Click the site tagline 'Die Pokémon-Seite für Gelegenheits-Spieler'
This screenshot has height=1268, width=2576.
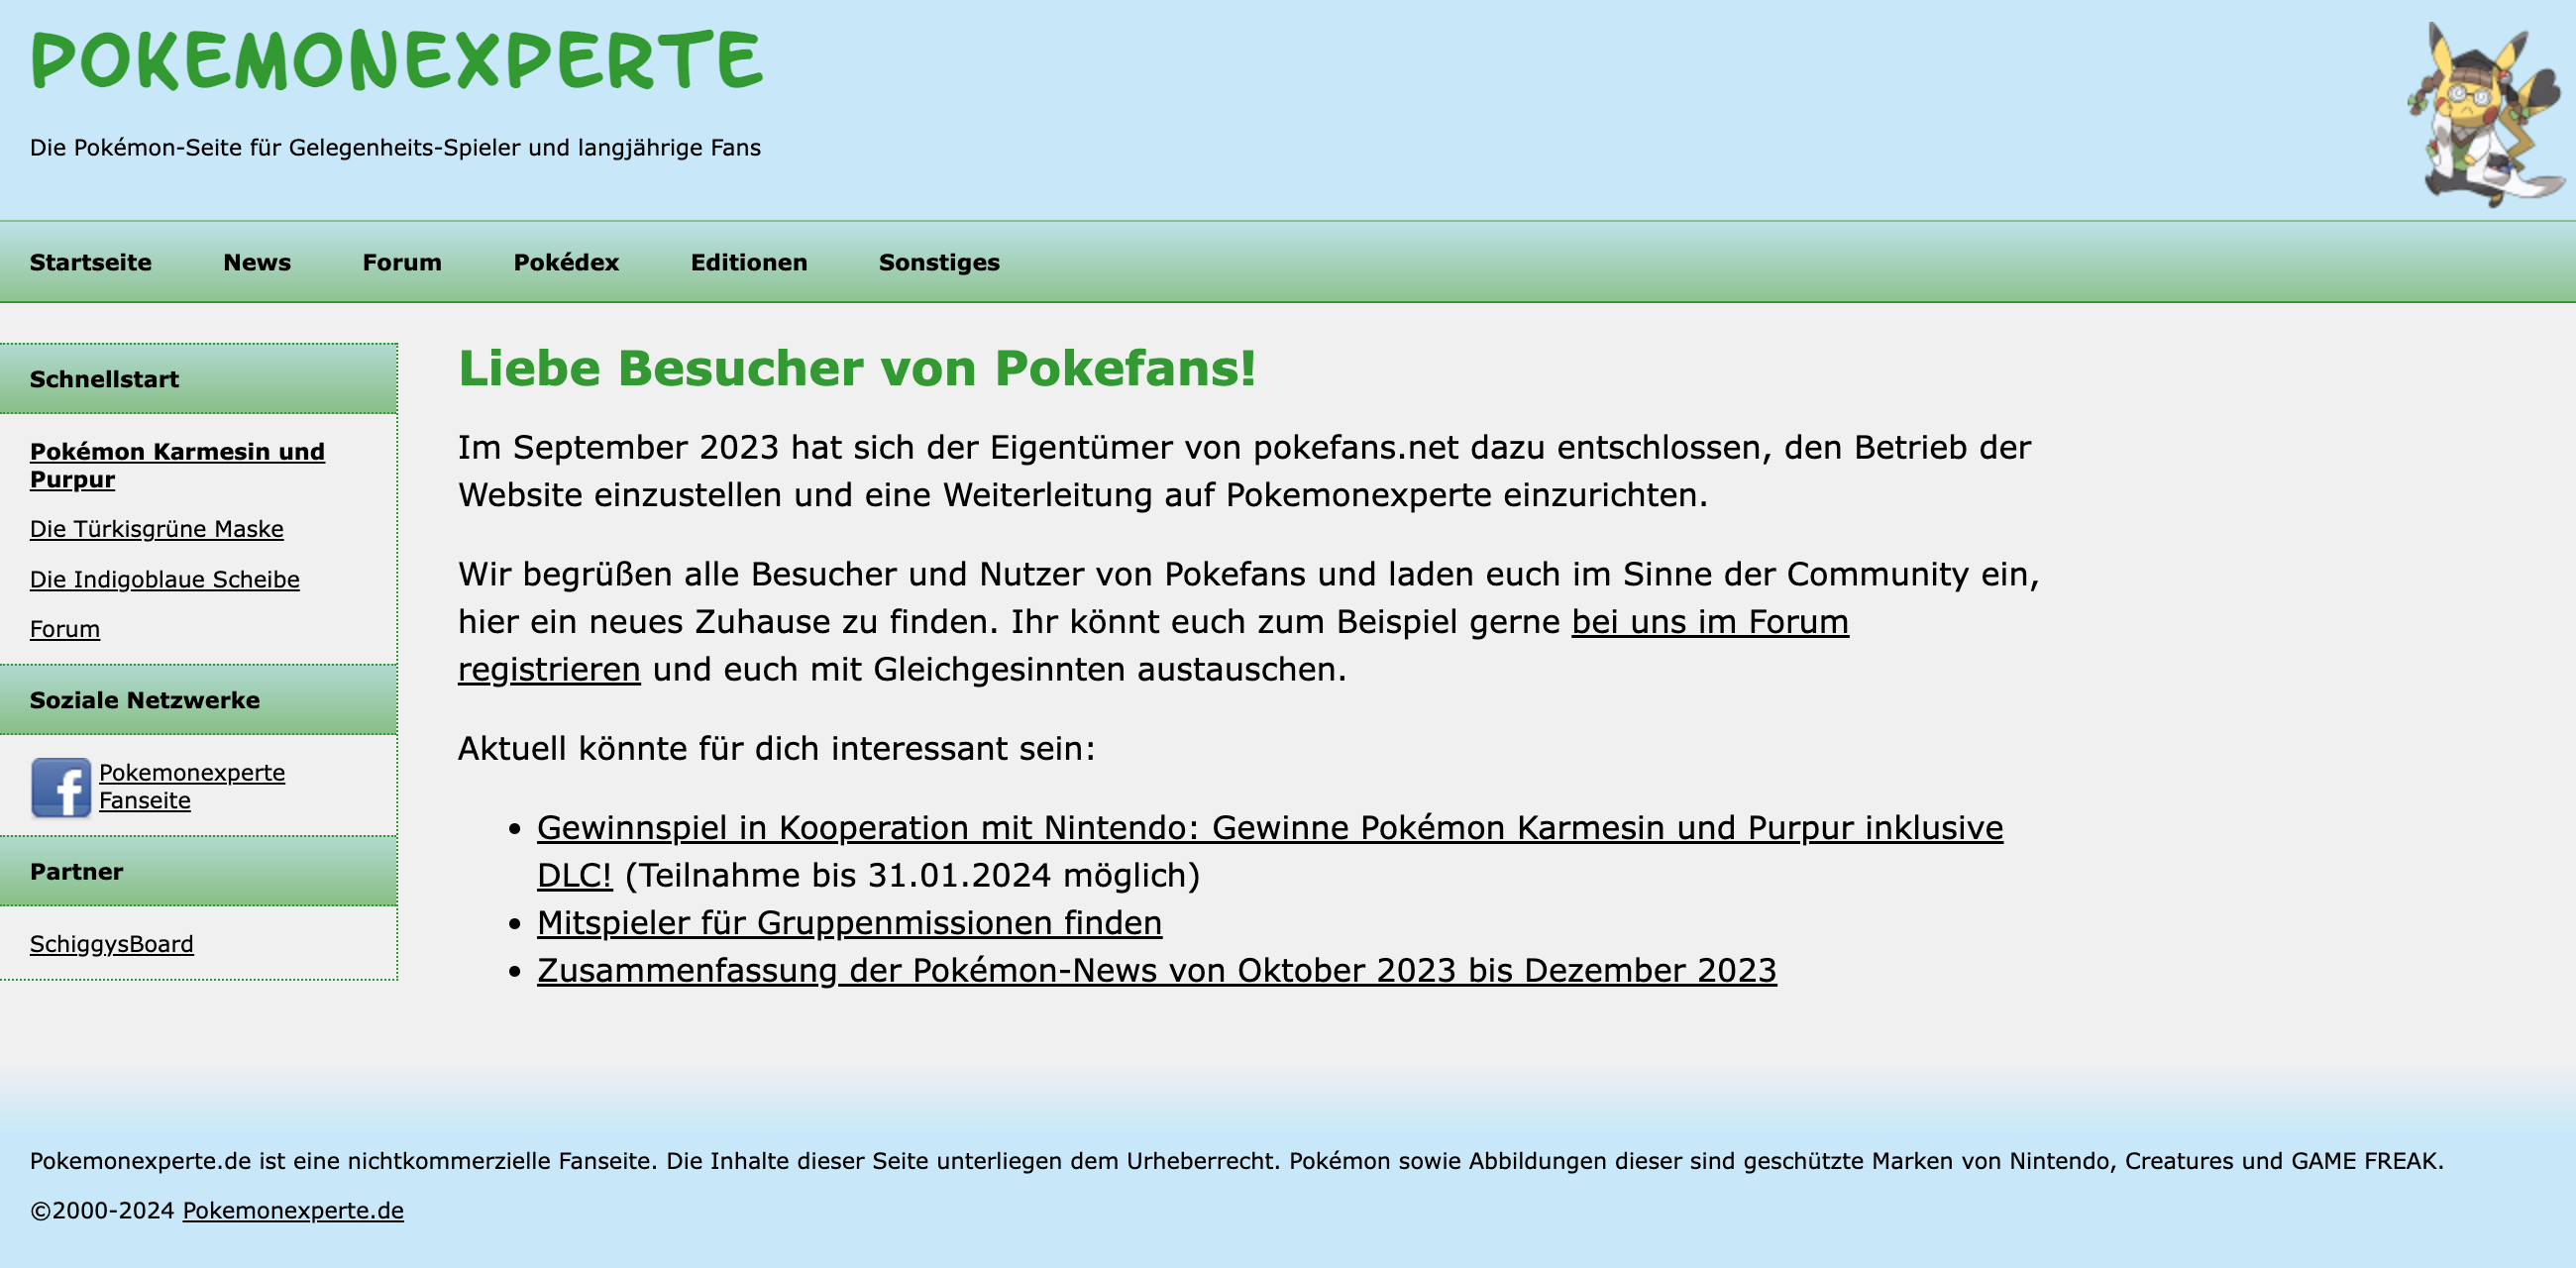point(395,148)
